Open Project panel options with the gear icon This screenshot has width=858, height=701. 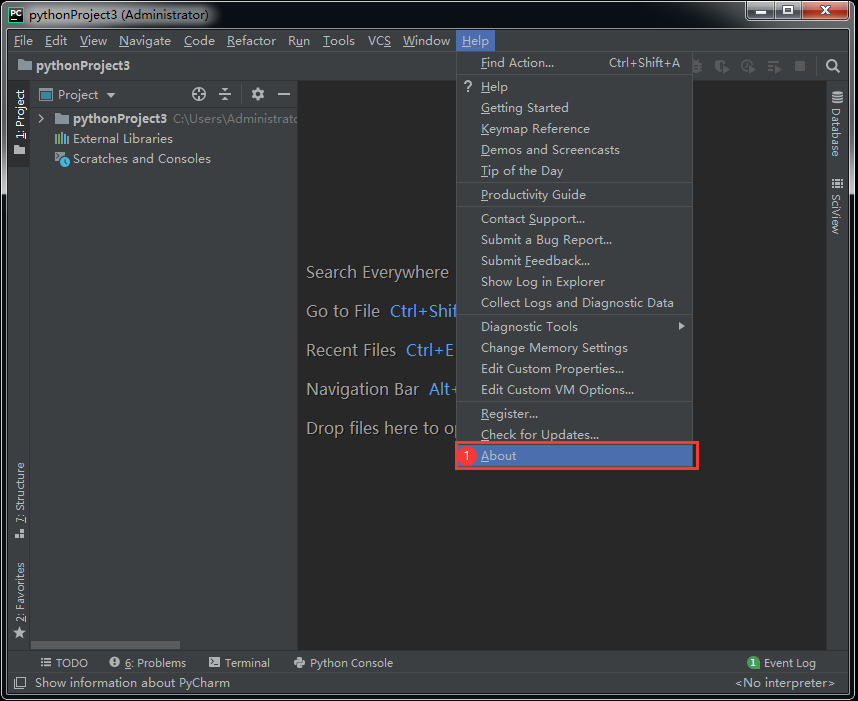[x=257, y=94]
